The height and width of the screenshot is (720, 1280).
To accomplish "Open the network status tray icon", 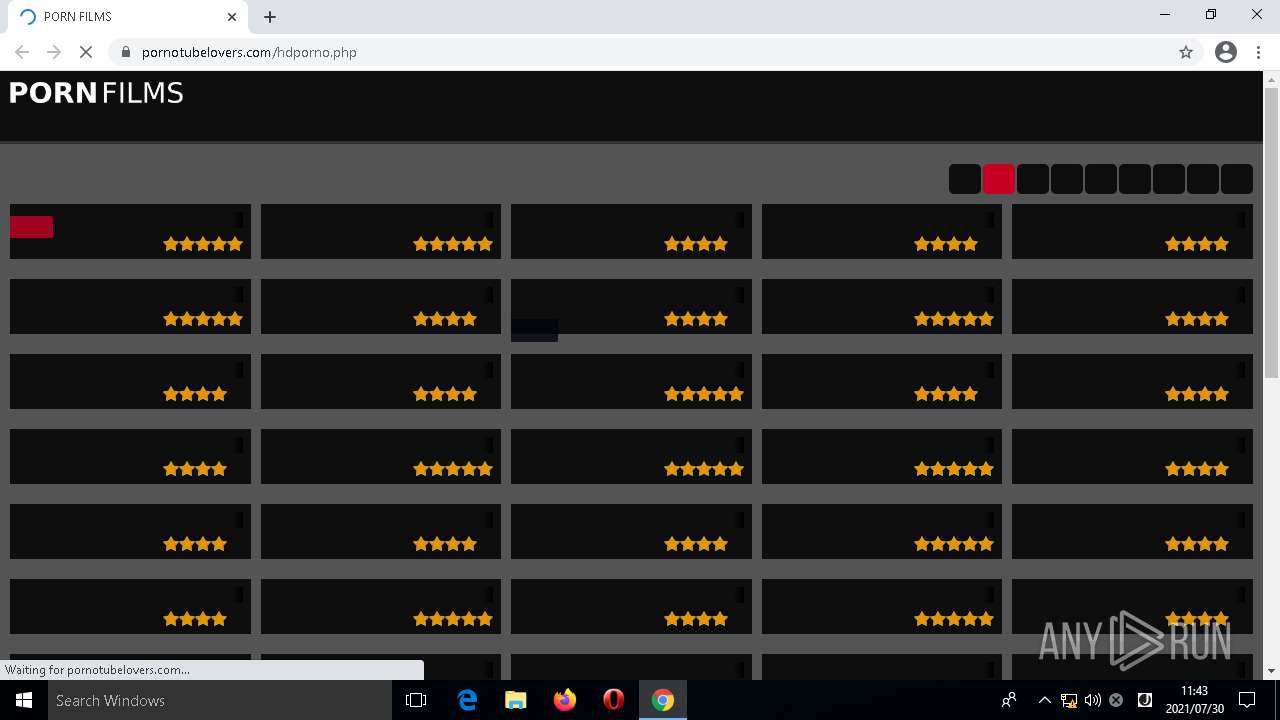I will tap(1069, 700).
